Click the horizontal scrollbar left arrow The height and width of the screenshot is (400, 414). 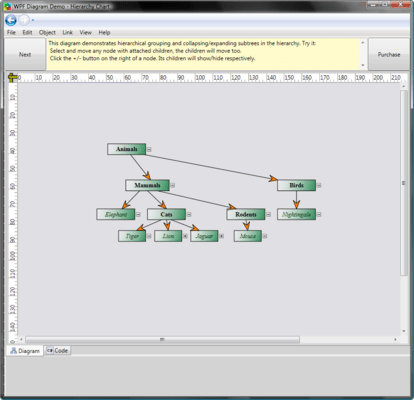pyautogui.click(x=21, y=339)
